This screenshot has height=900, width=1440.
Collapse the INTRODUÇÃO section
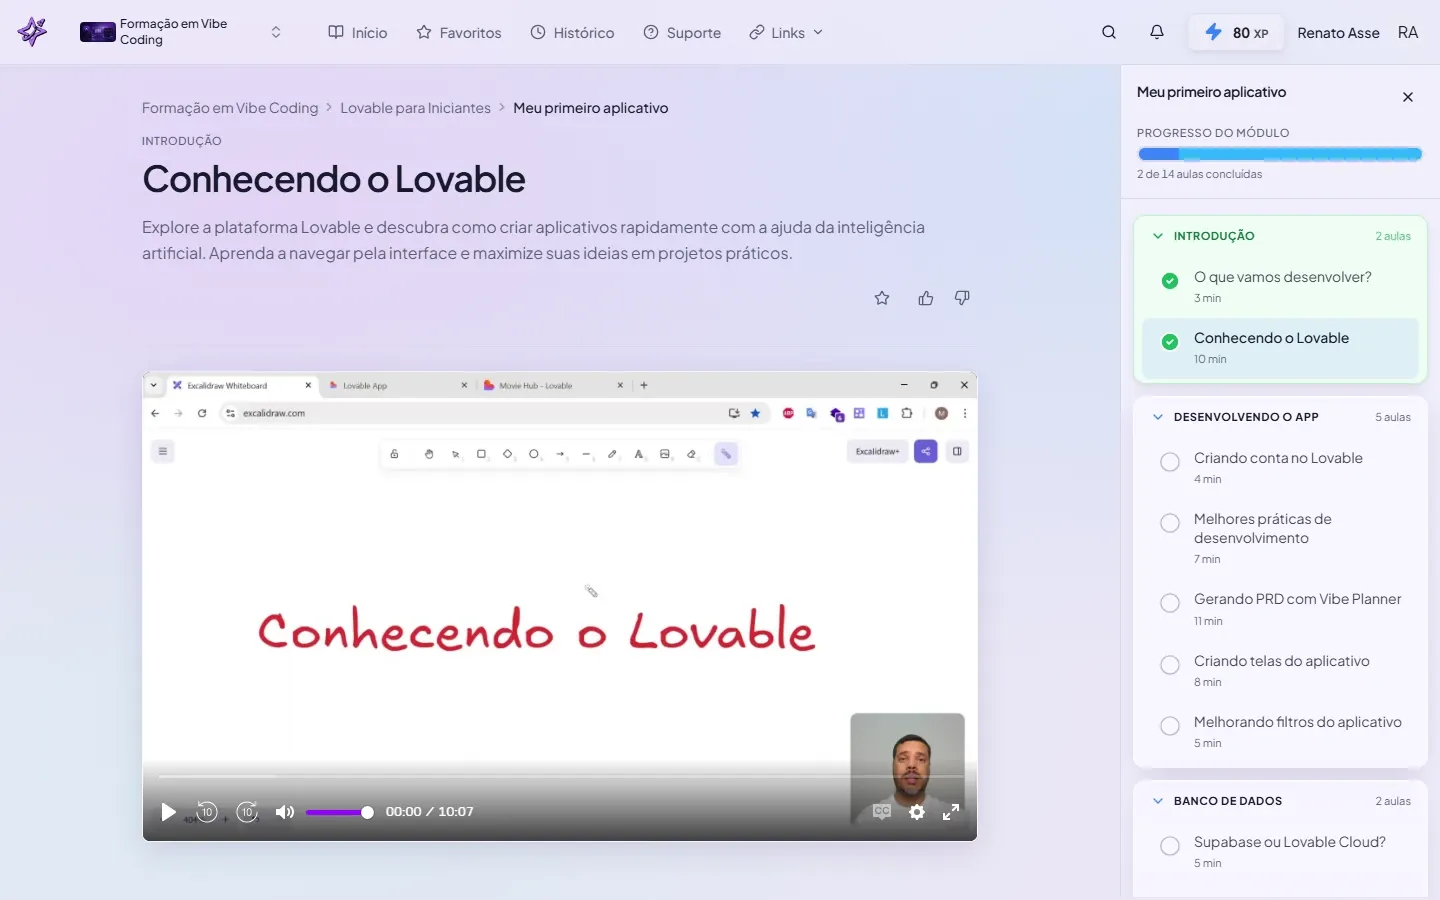pyautogui.click(x=1158, y=236)
